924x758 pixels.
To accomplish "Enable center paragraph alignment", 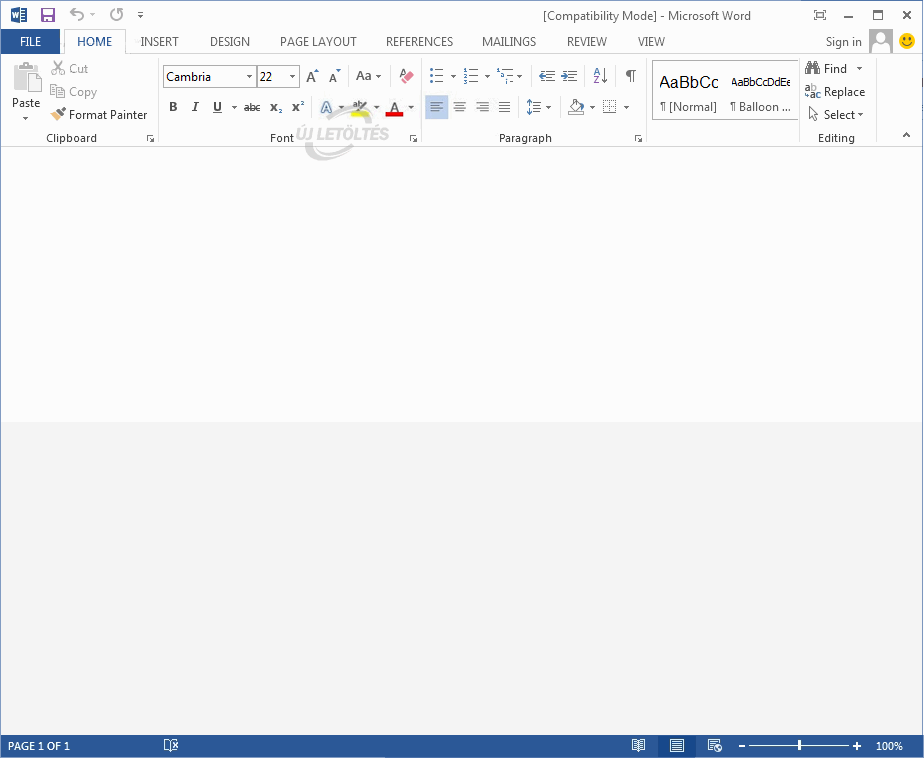I will 459,107.
